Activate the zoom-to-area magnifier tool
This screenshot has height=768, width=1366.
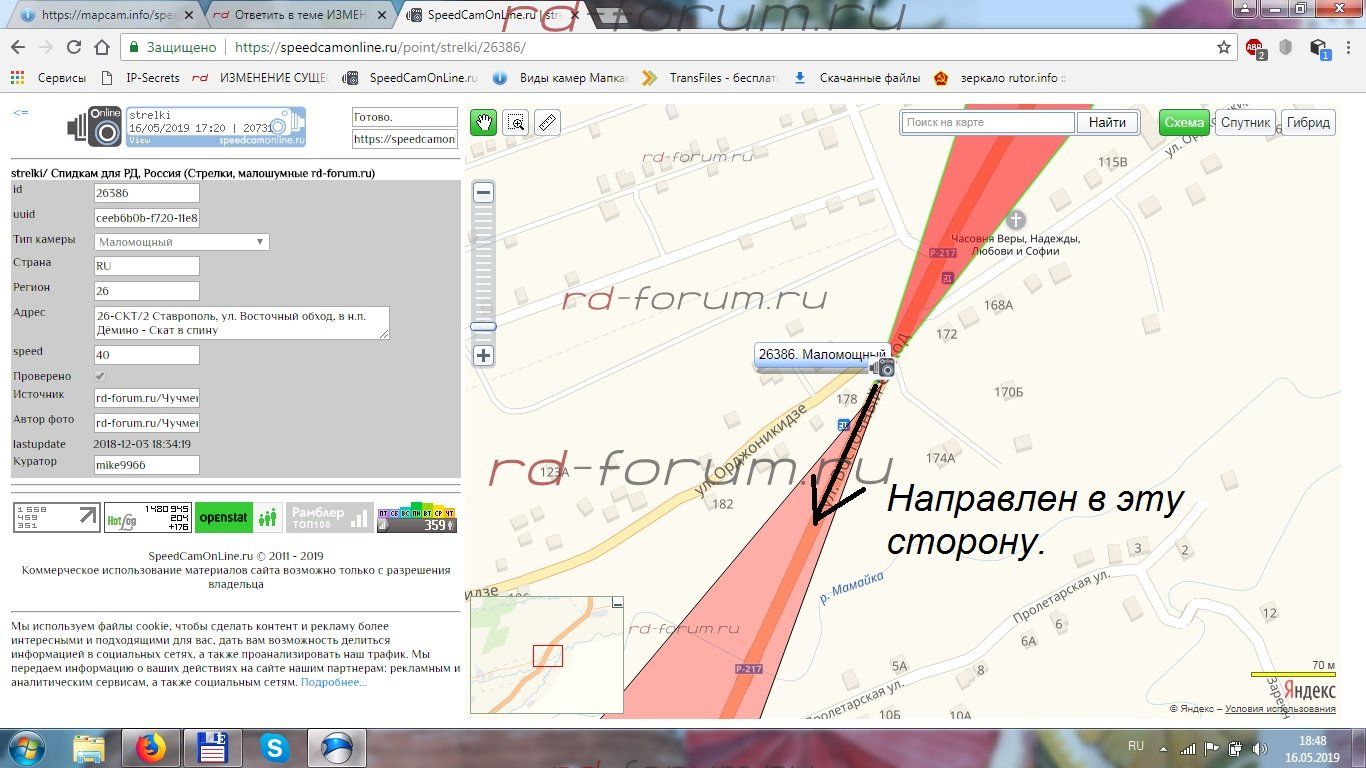click(516, 122)
